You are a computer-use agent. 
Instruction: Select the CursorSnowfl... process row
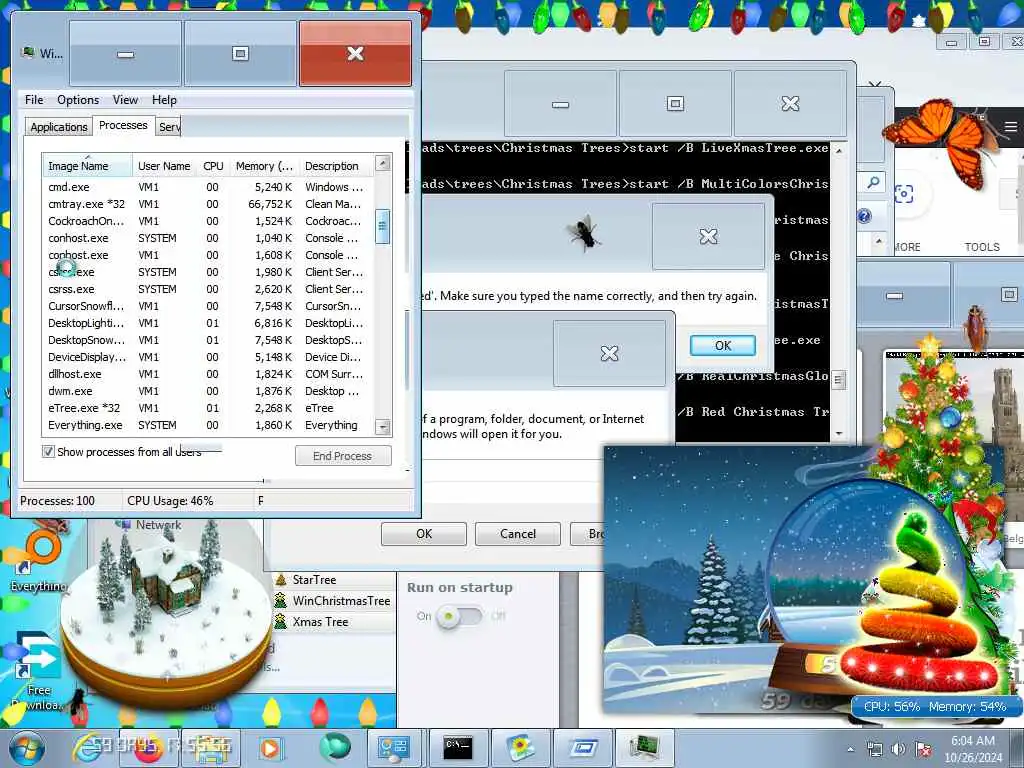pyautogui.click(x=208, y=306)
